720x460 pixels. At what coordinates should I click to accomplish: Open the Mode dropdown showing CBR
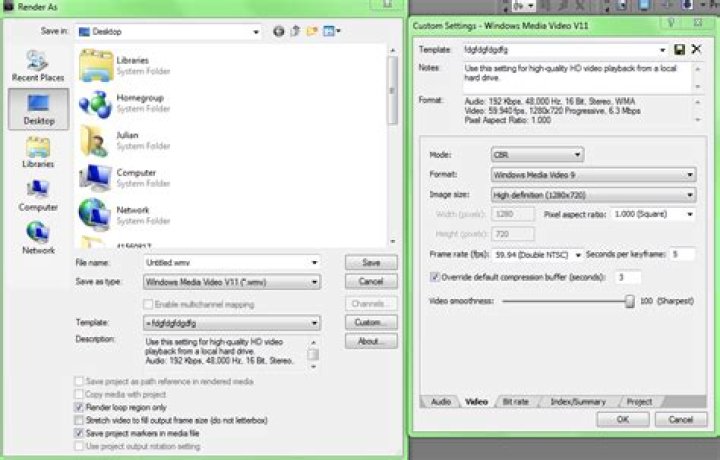click(x=536, y=155)
